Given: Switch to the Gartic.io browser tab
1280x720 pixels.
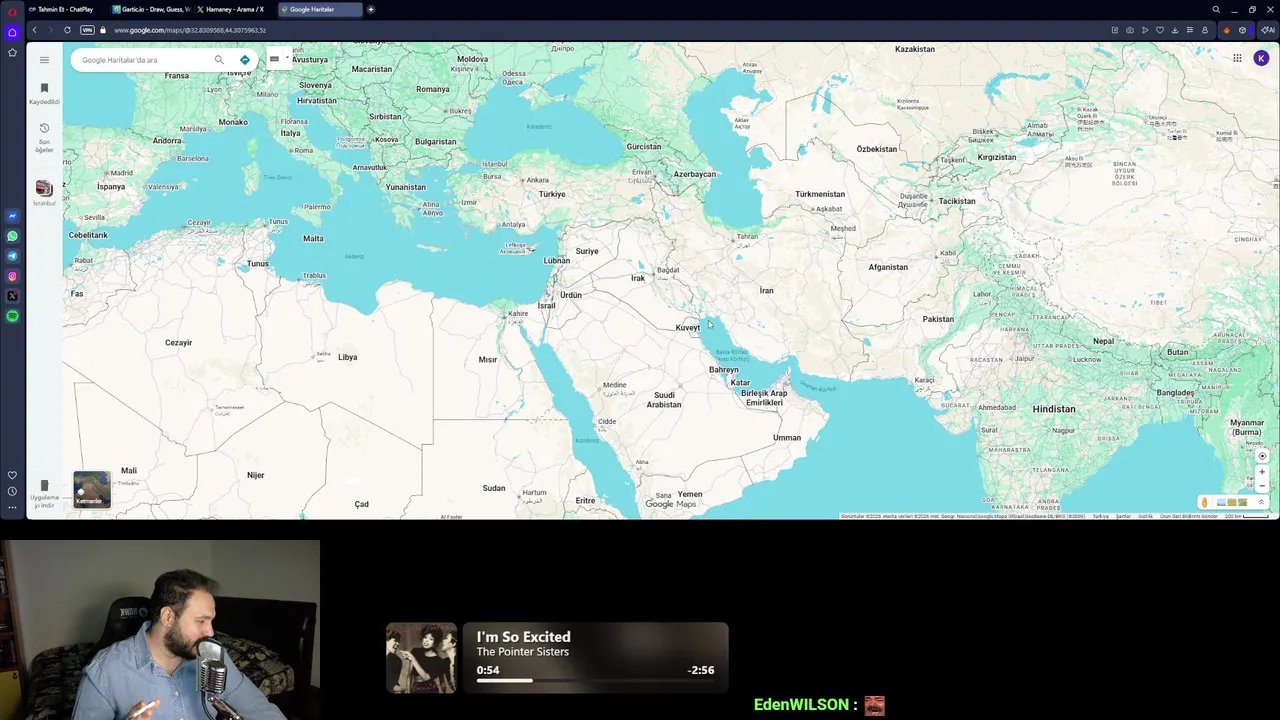Looking at the screenshot, I should point(152,9).
